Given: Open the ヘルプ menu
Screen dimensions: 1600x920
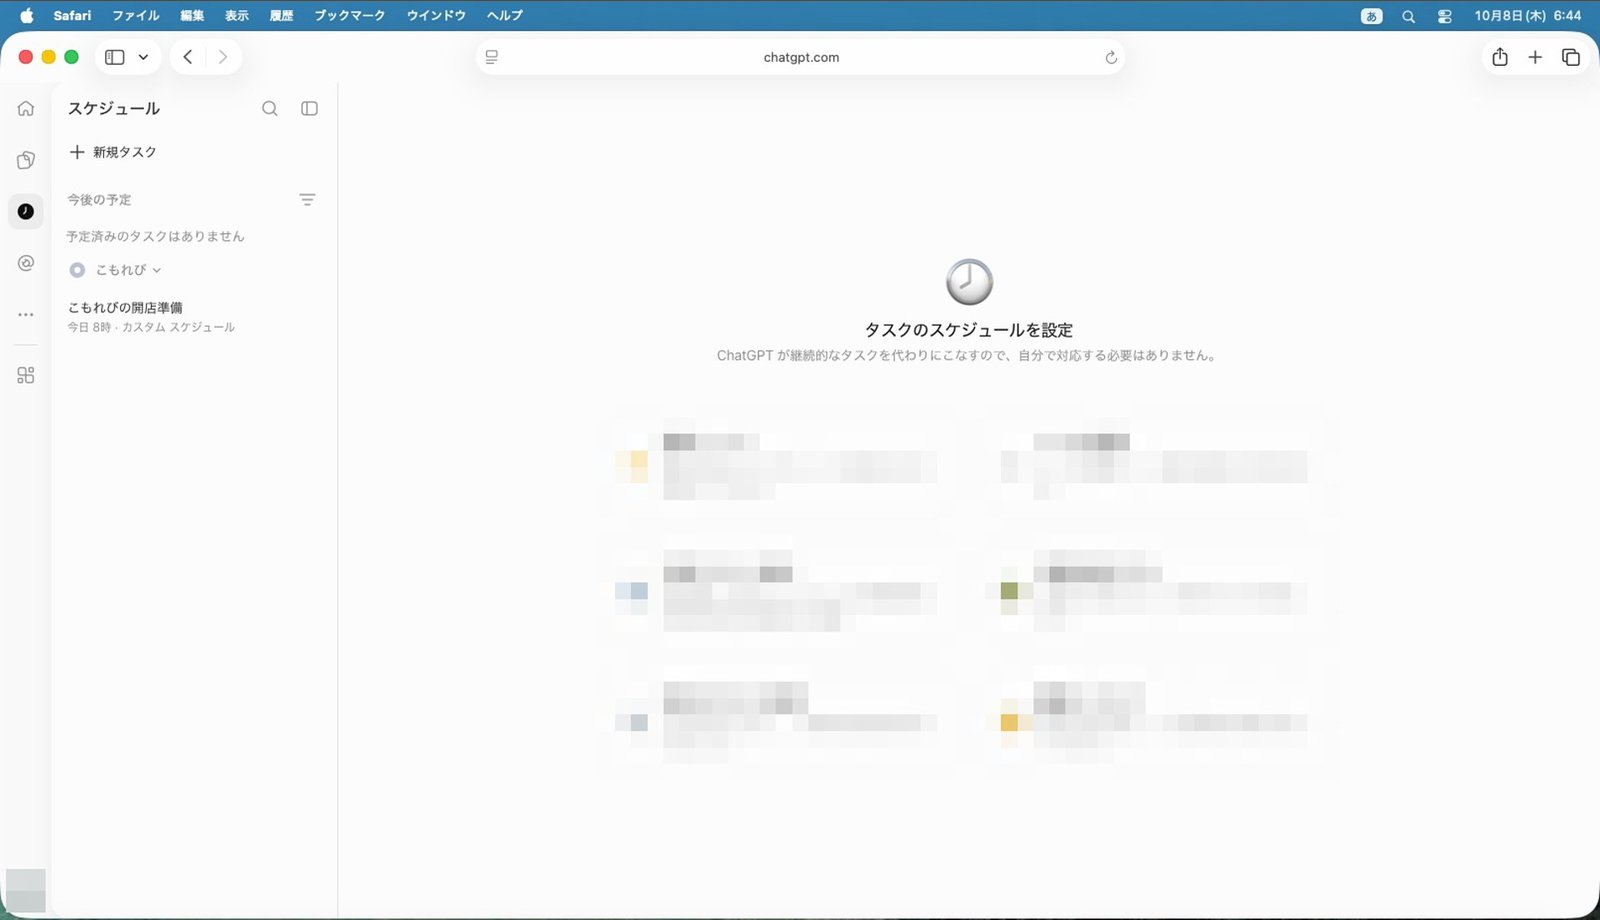Looking at the screenshot, I should [505, 15].
